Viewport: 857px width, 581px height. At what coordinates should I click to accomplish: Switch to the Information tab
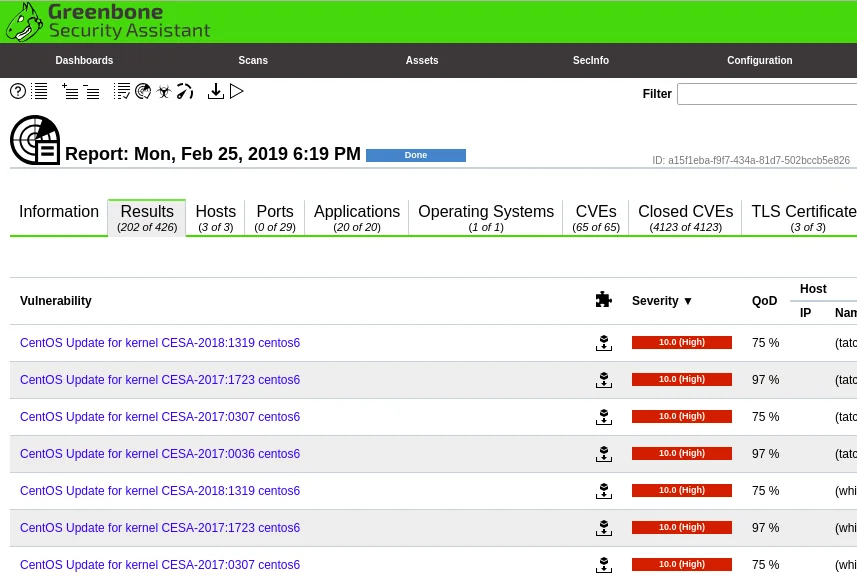59,212
